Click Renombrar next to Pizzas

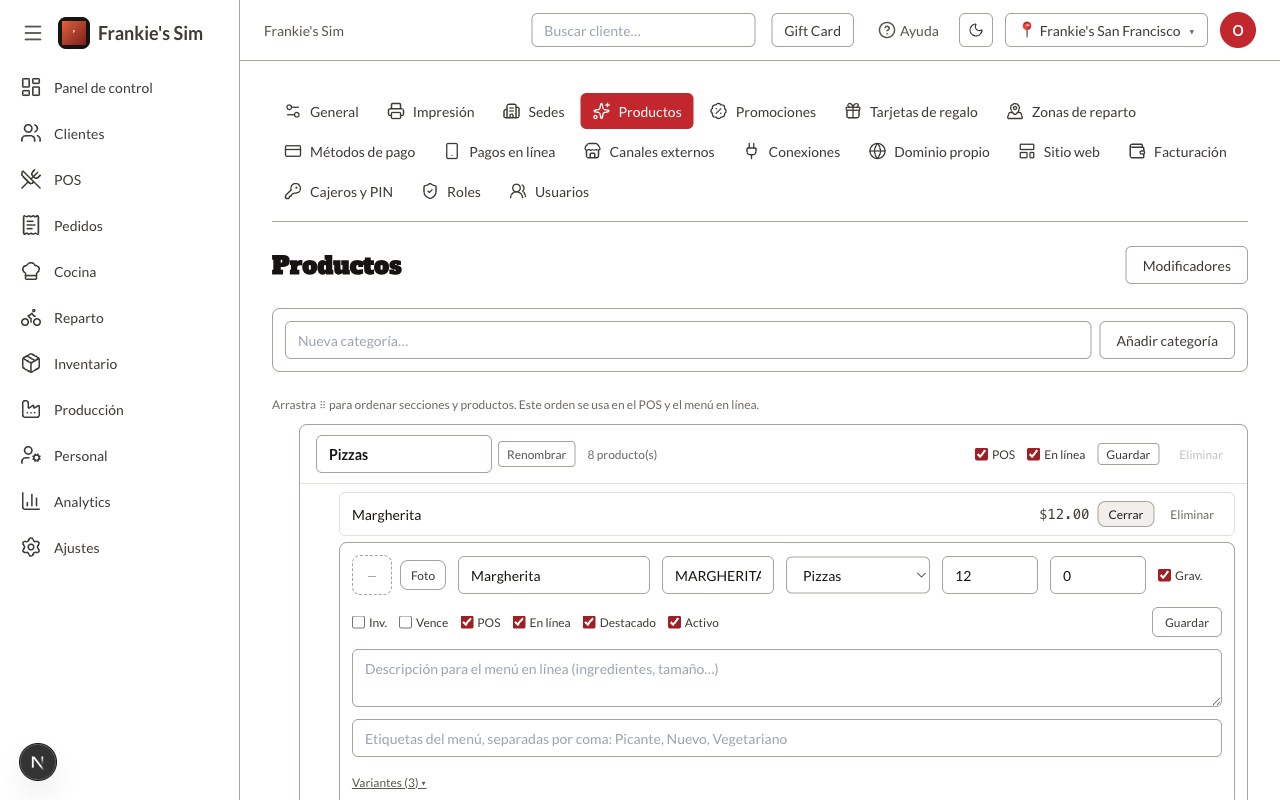[537, 454]
